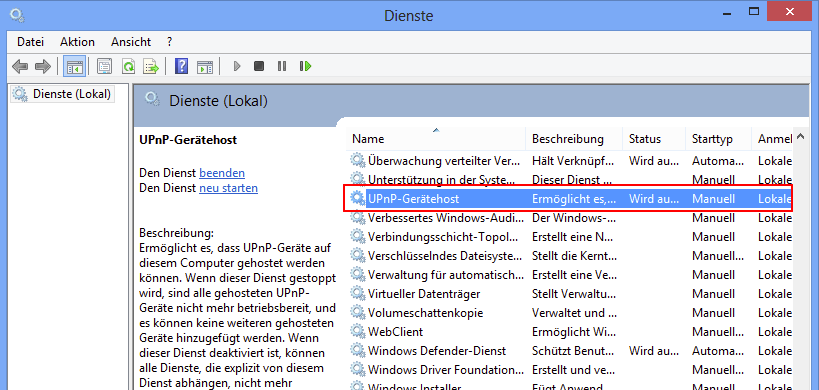The width and height of the screenshot is (819, 390).
Task: Select the Verbindungsschicht-Topol... service
Action: [444, 237]
